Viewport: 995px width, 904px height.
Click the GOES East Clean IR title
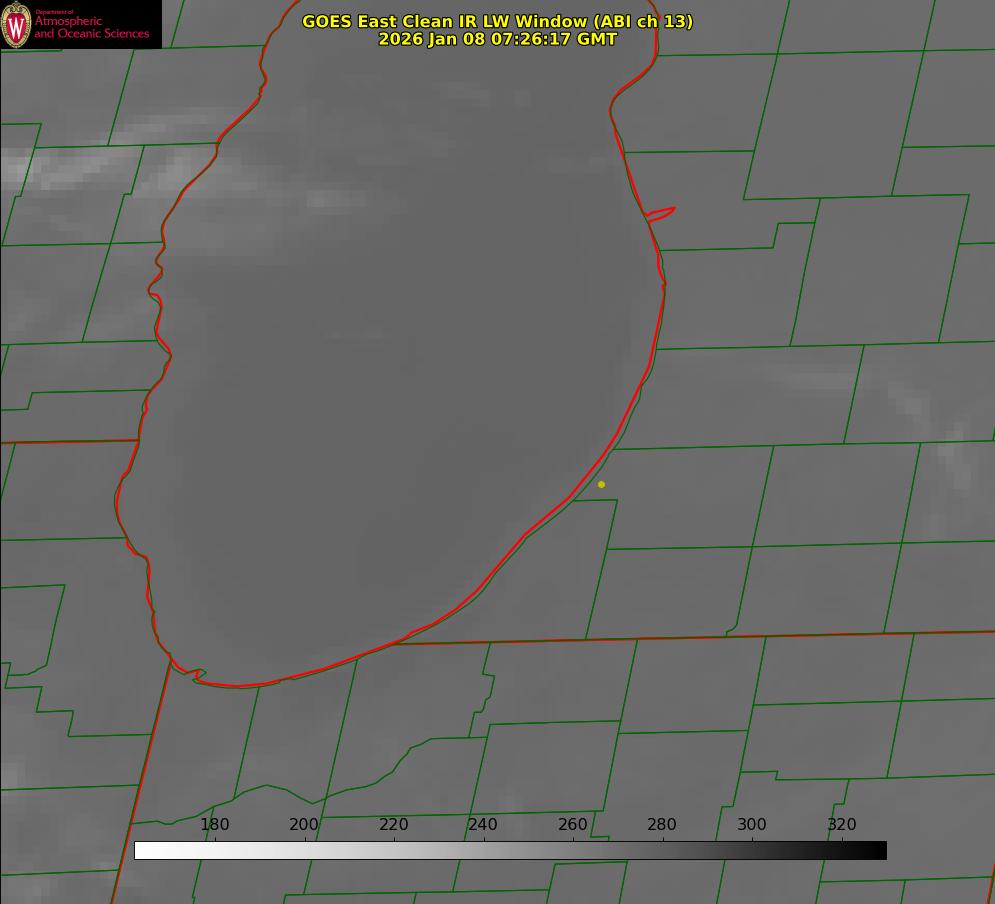(x=497, y=21)
